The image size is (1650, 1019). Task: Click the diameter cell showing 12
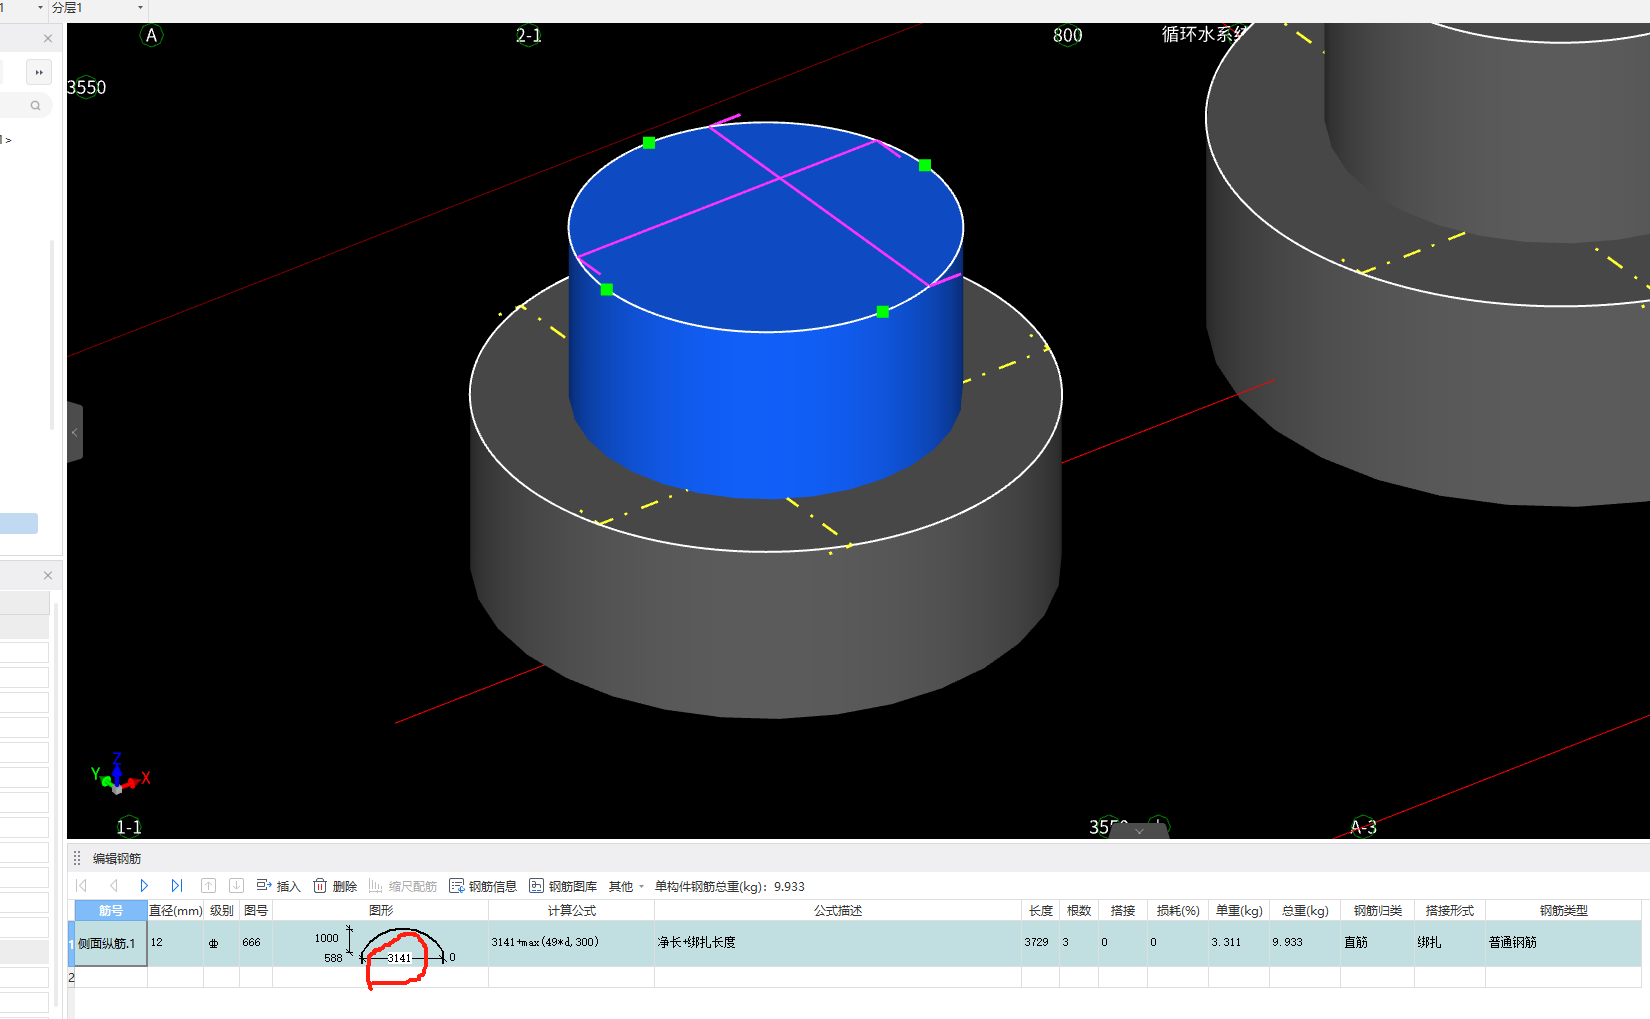[175, 943]
